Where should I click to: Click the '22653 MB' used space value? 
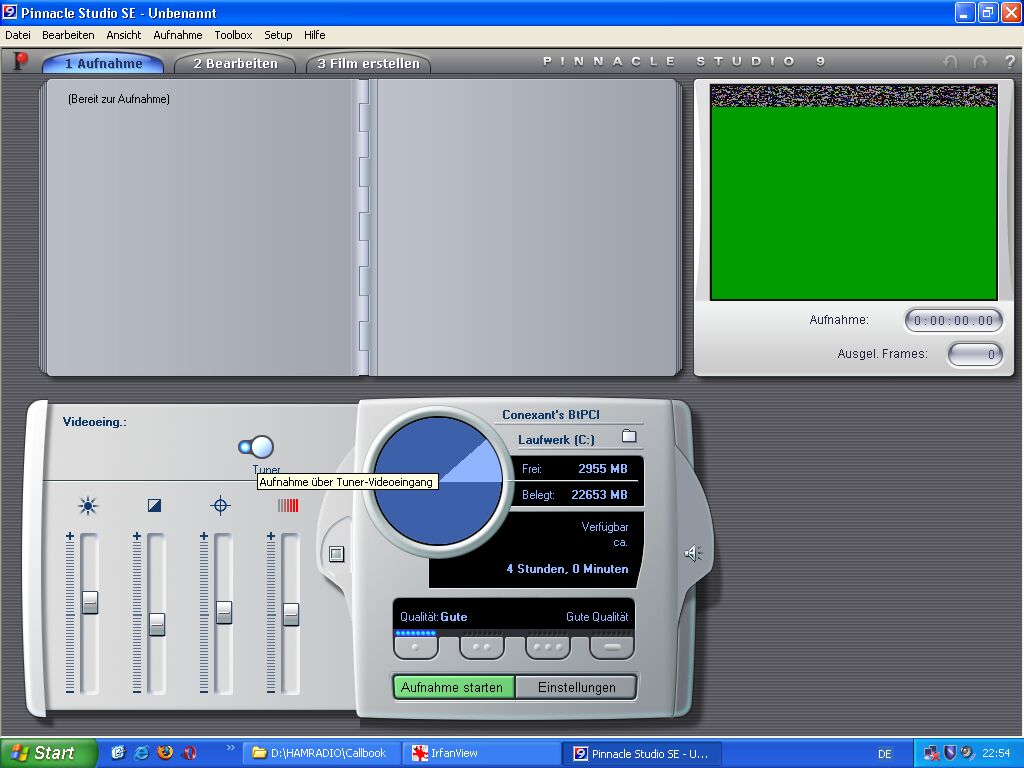[x=599, y=495]
